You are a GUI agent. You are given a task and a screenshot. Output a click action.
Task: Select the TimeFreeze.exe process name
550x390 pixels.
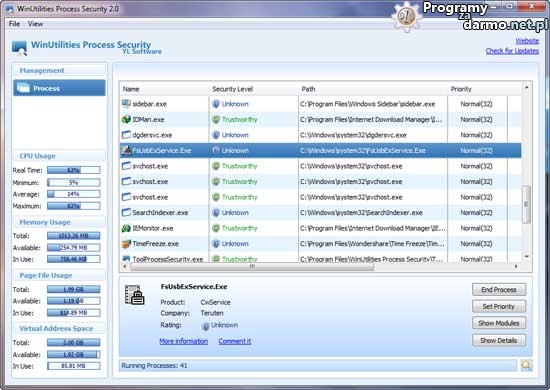pos(155,244)
